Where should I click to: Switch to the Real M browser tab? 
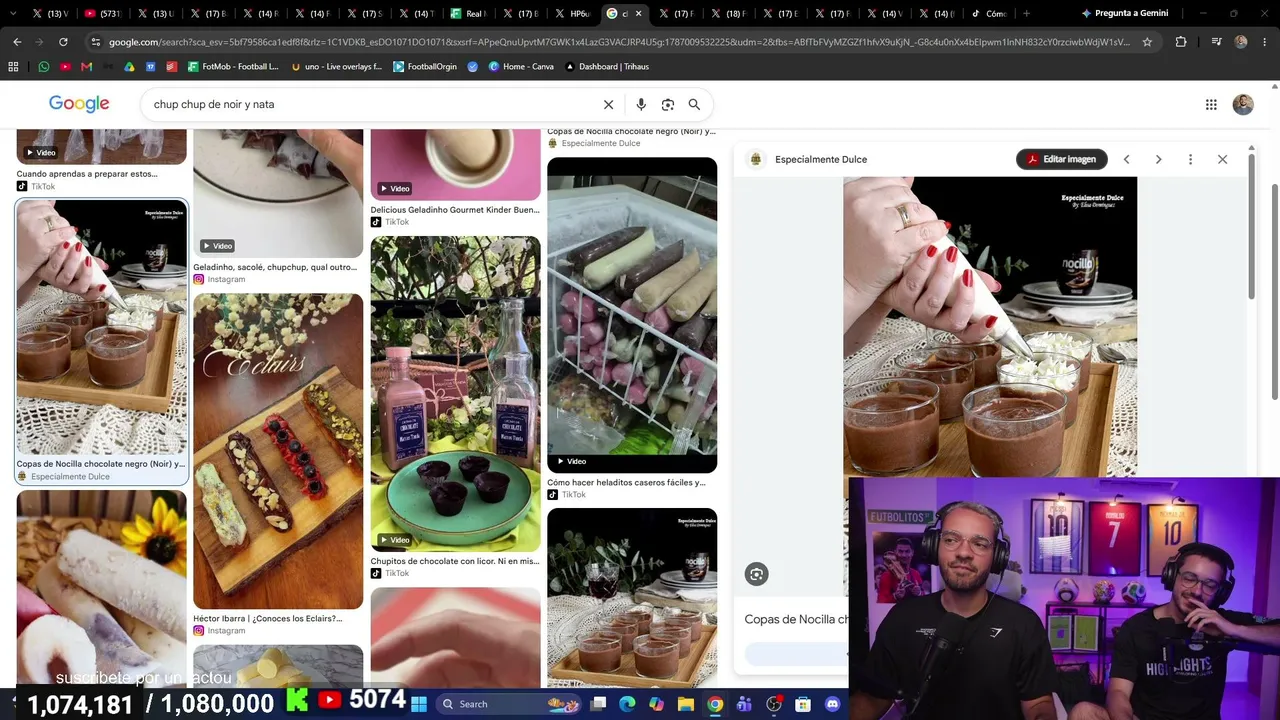coord(470,14)
